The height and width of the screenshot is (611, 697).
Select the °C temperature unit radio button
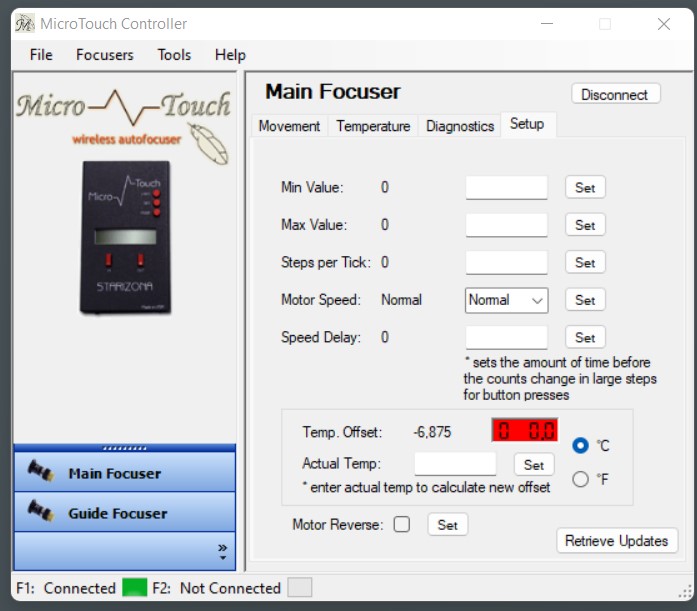tap(581, 445)
